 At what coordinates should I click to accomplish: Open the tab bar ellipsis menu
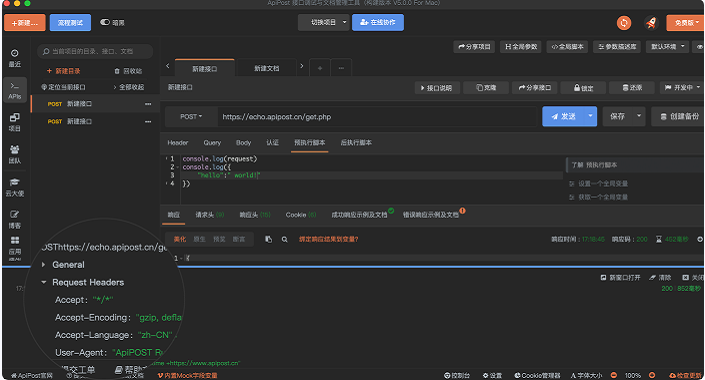(341, 68)
